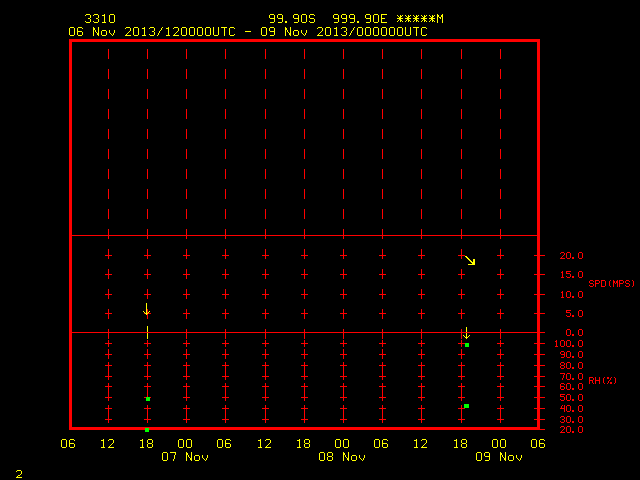Select the green RH point at 50.0 on 06 Nov 18
The width and height of the screenshot is (640, 480).
148,399
